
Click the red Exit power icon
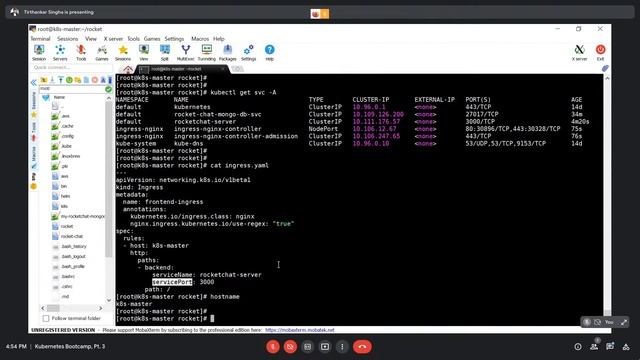[600, 53]
